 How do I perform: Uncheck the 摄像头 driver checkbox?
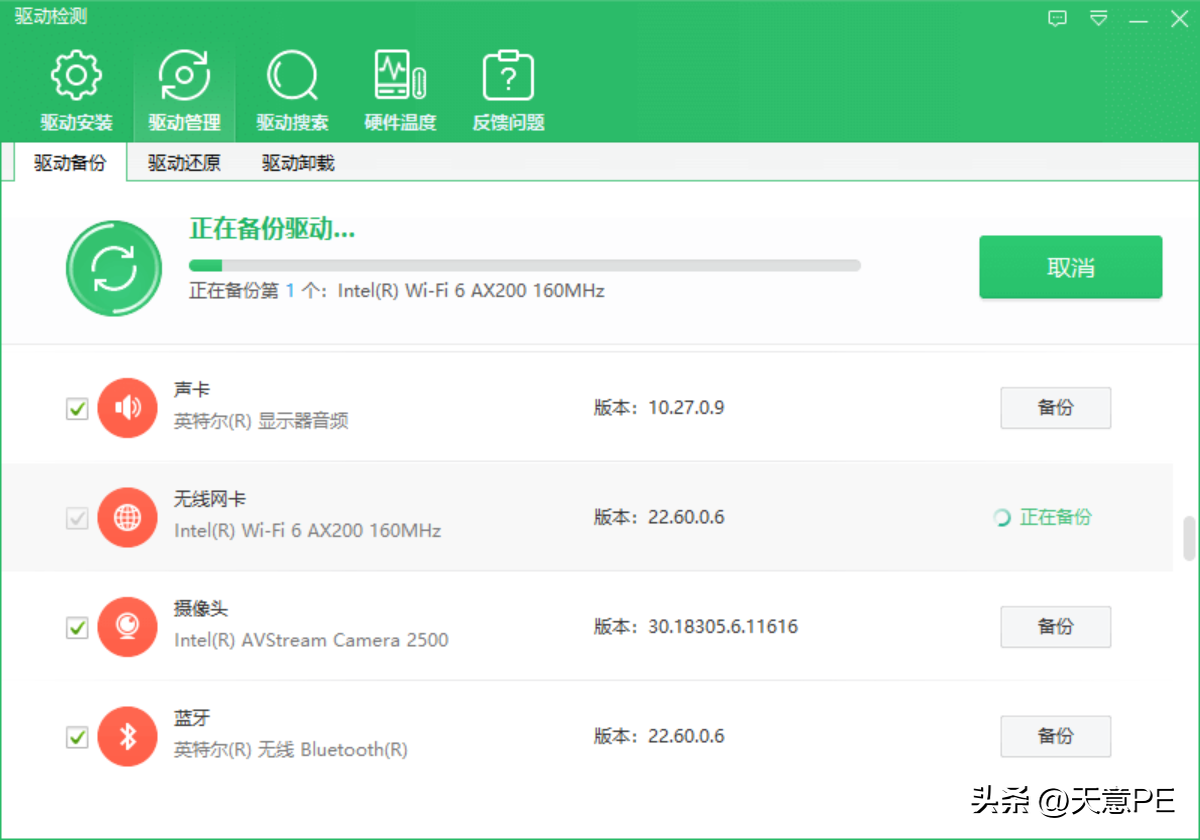pos(77,628)
